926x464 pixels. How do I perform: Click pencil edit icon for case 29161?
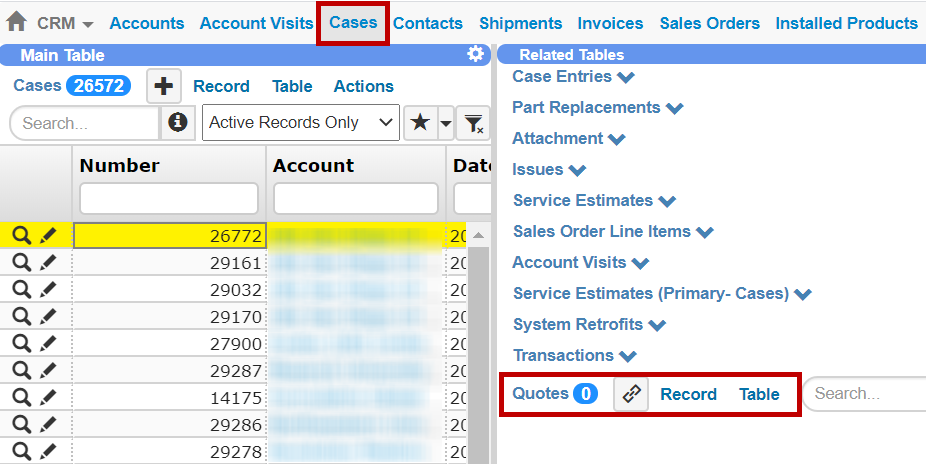pos(48,263)
